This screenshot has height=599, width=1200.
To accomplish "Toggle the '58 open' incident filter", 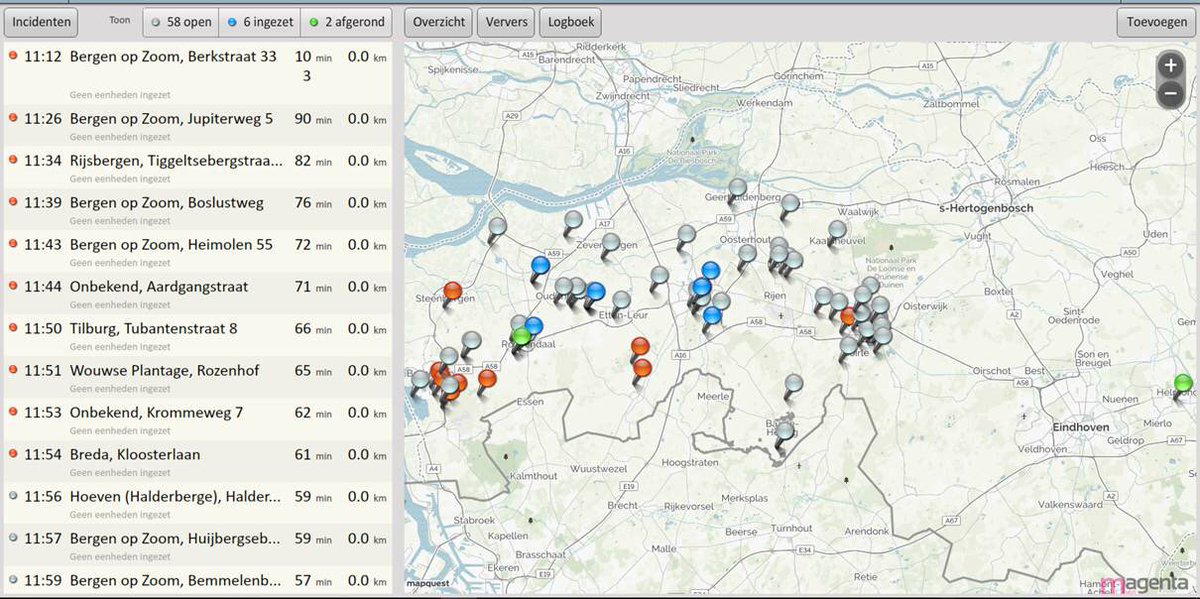I will click(179, 22).
